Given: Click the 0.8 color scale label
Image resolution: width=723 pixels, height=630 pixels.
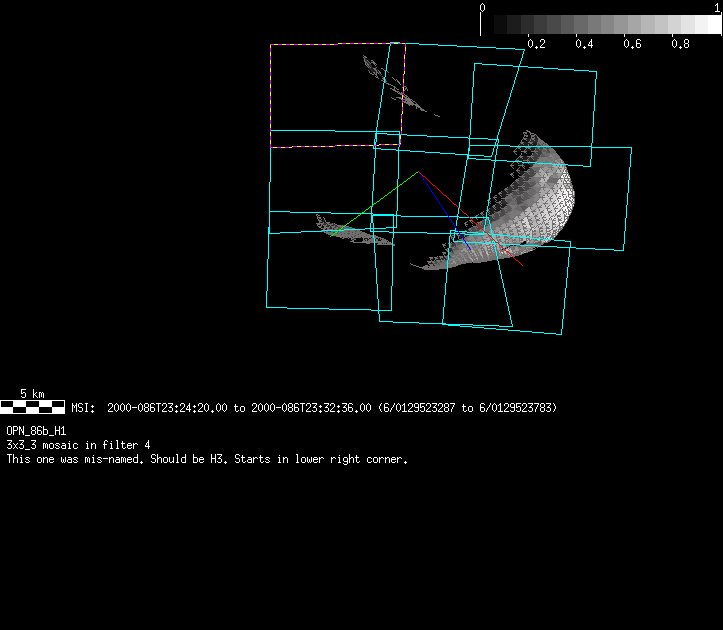Looking at the screenshot, I should pyautogui.click(x=680, y=44).
